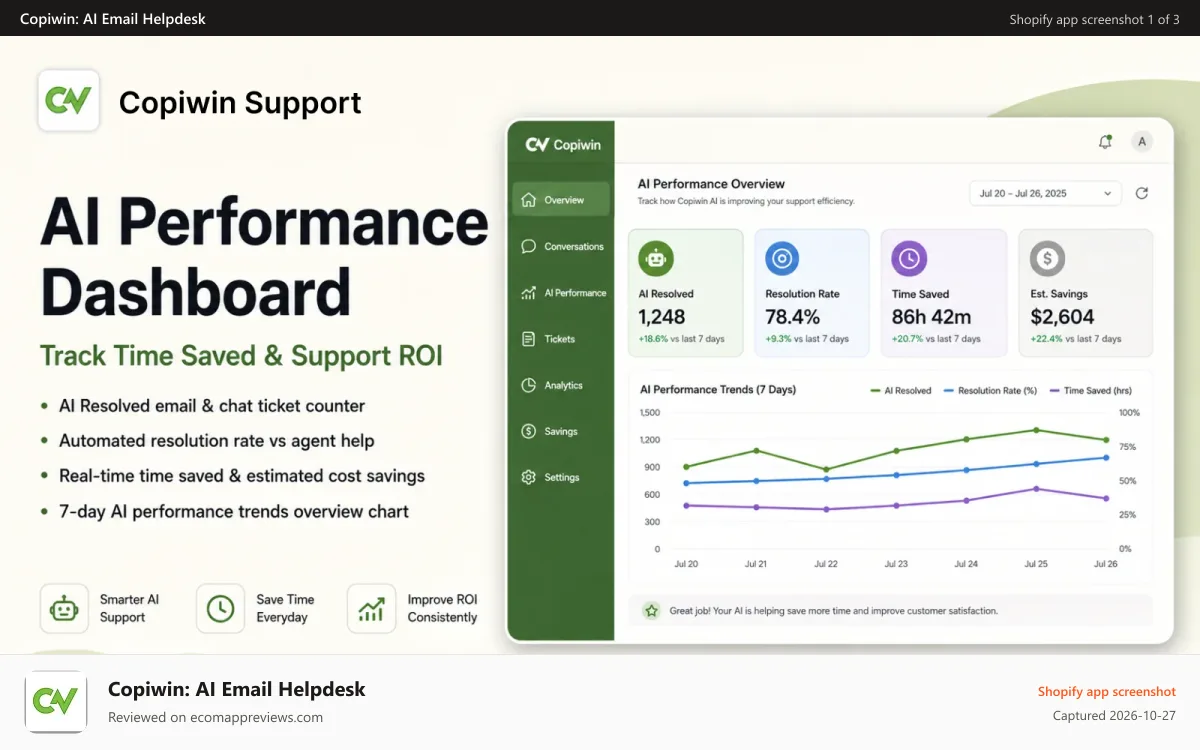Click the Savings dollar icon in sidebar
The height and width of the screenshot is (750, 1200).
tap(529, 431)
